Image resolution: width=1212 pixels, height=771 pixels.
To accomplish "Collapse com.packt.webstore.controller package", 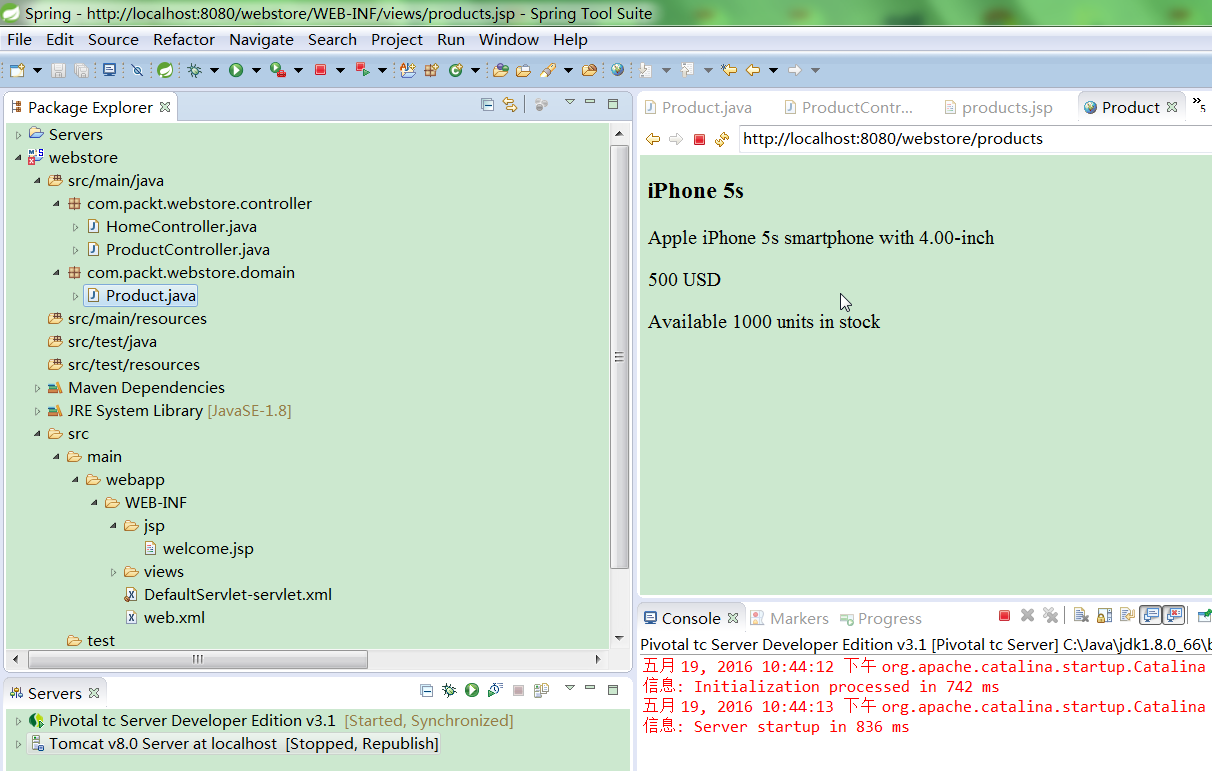I will coord(57,203).
